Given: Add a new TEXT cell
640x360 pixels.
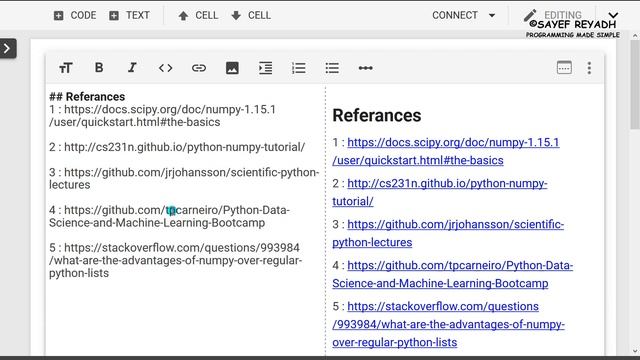Looking at the screenshot, I should pos(129,16).
